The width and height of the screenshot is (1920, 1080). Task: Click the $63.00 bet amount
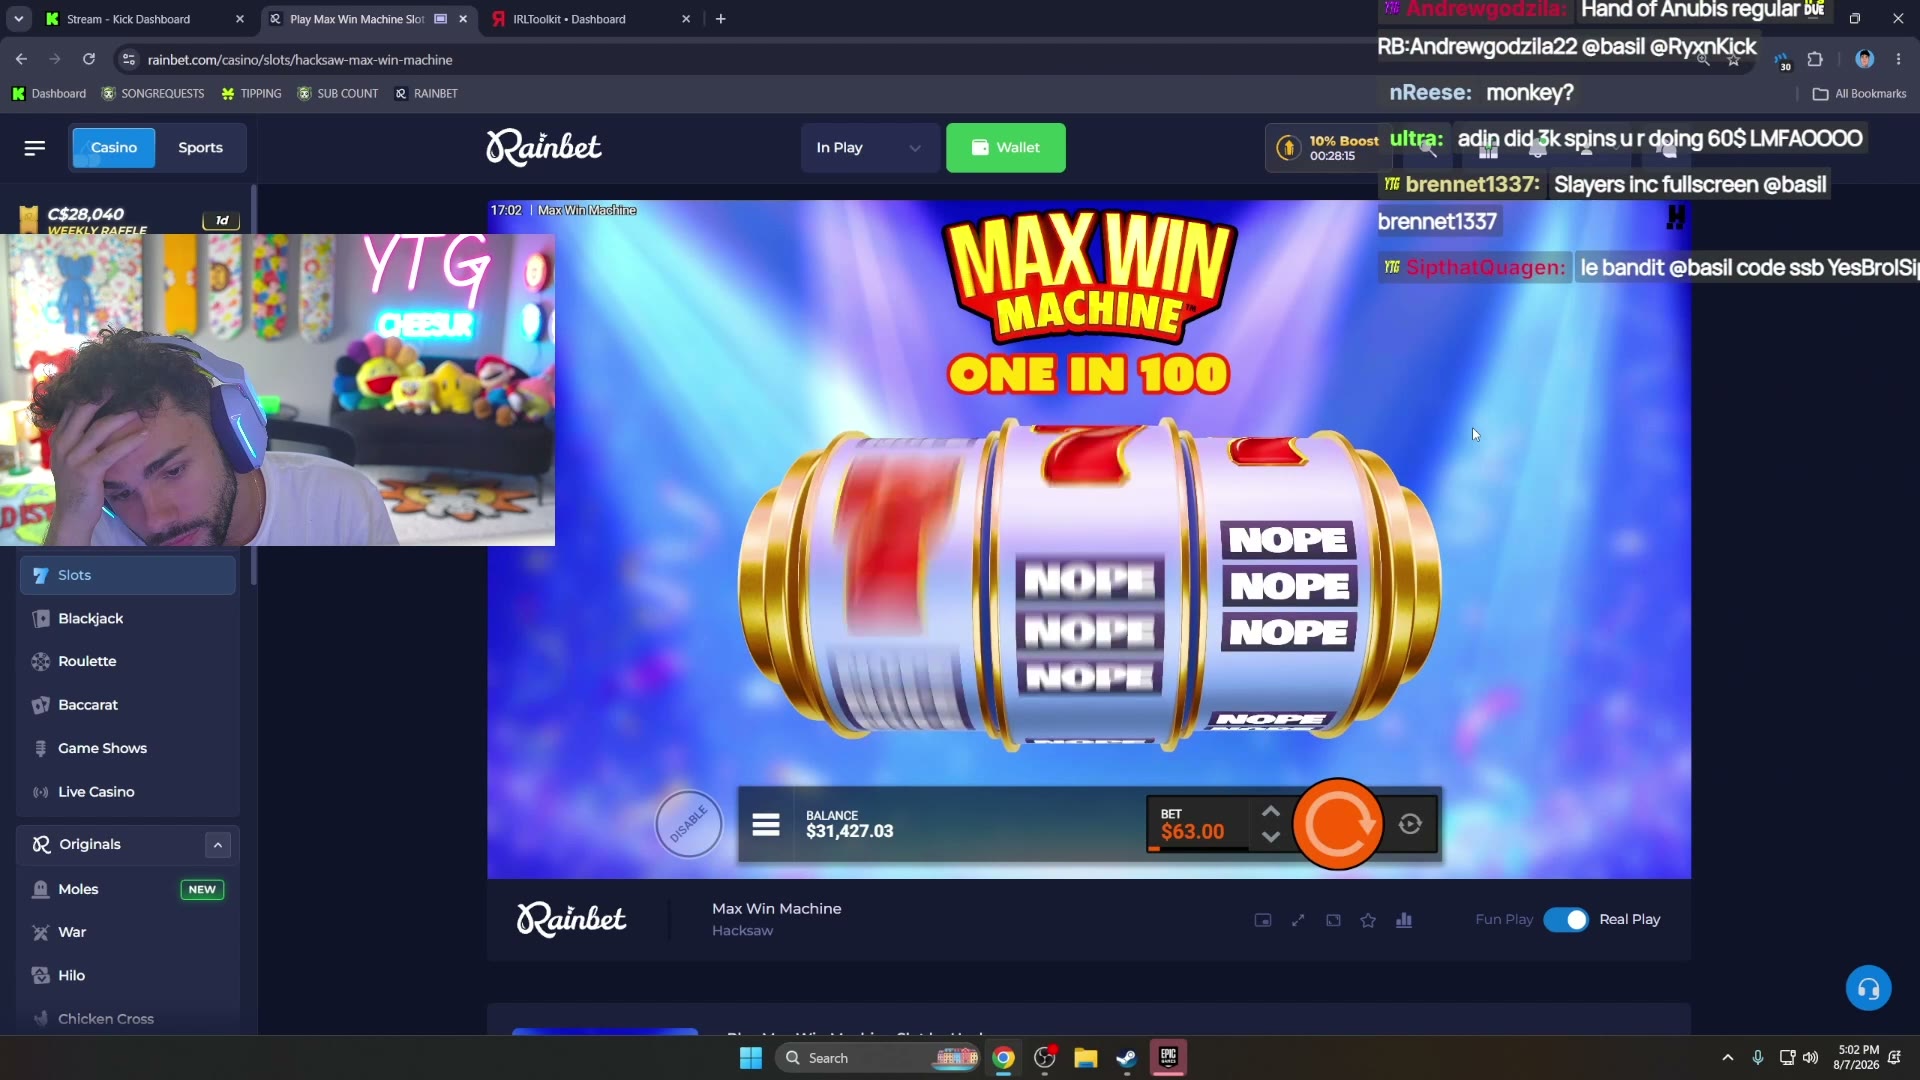pos(1192,832)
